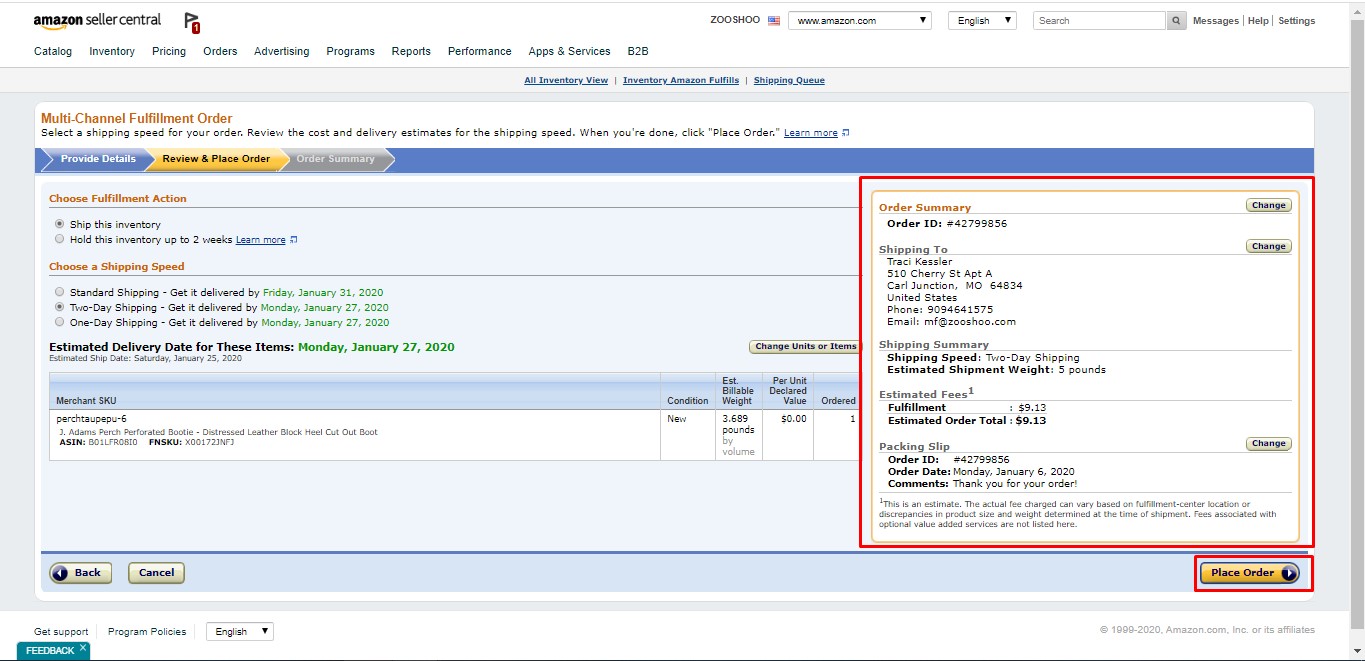Open the footer English language dropdown

click(239, 631)
